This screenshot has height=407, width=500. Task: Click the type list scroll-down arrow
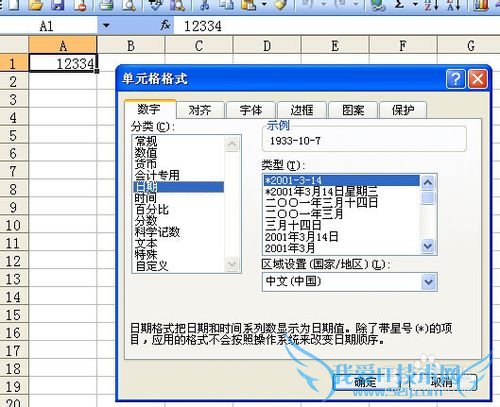tap(428, 247)
